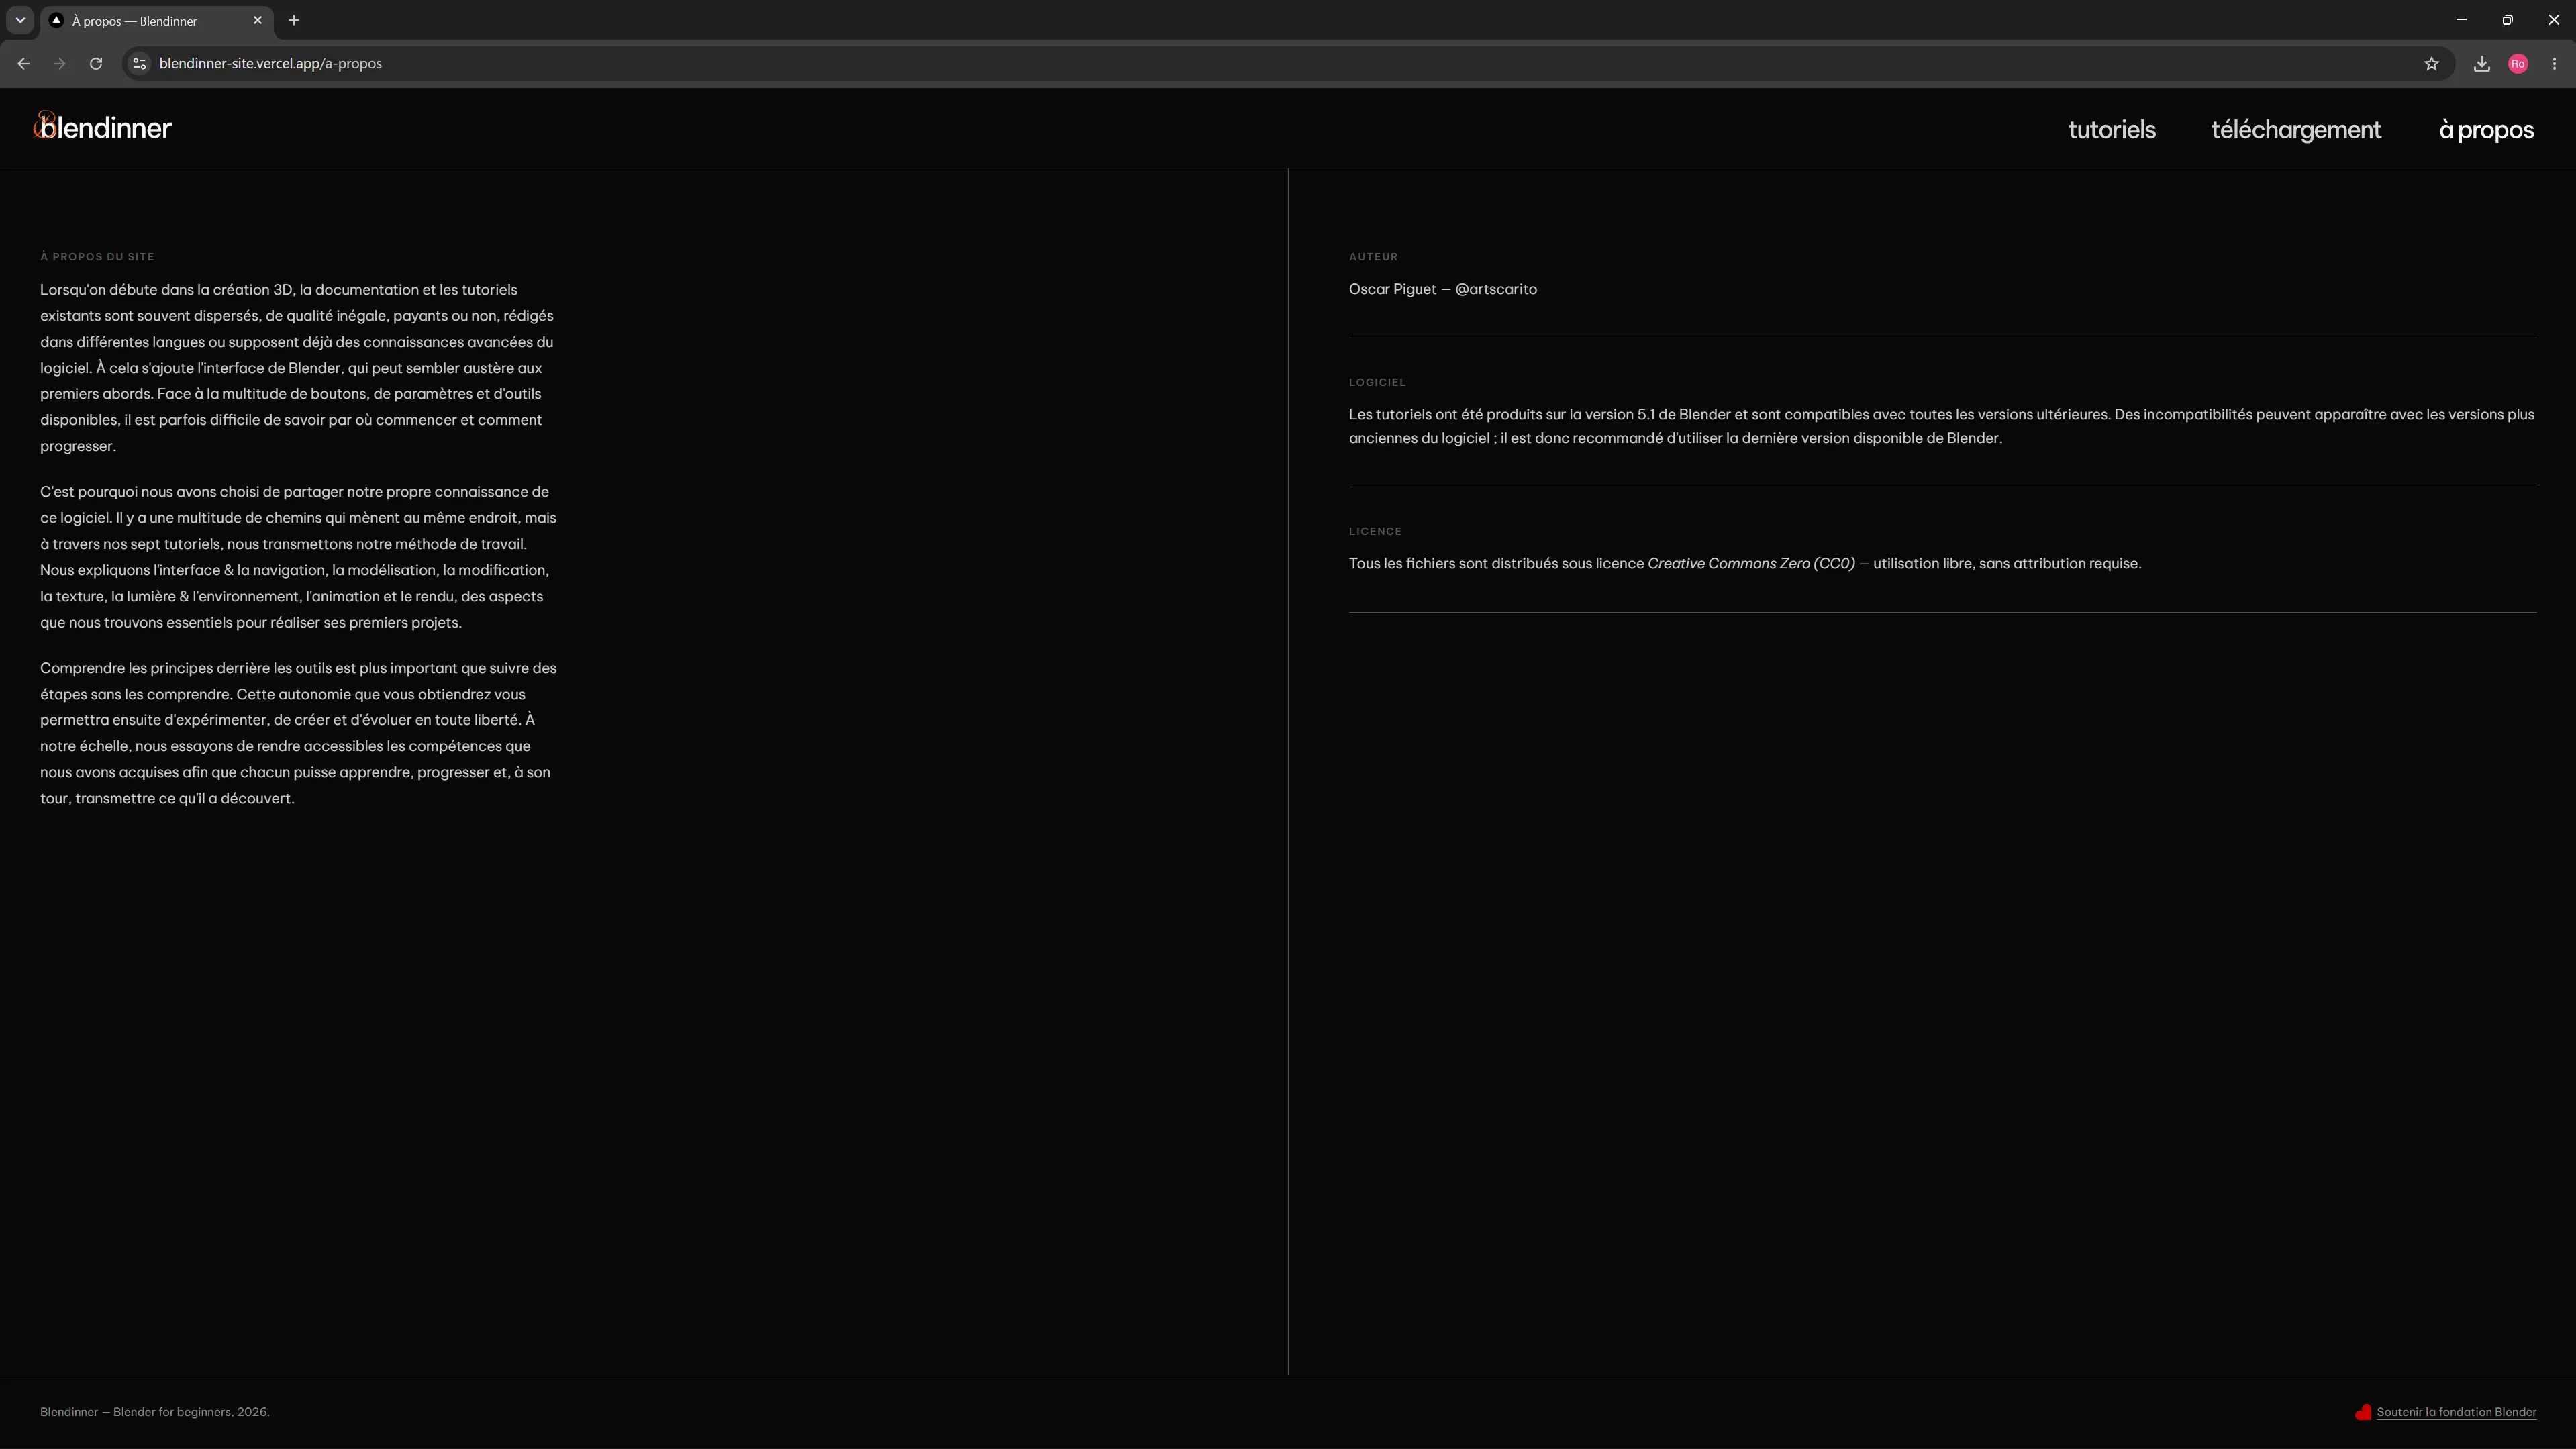Screen dimensions: 2576x1449
Task: Open a new browser tab
Action: tap(294, 20)
